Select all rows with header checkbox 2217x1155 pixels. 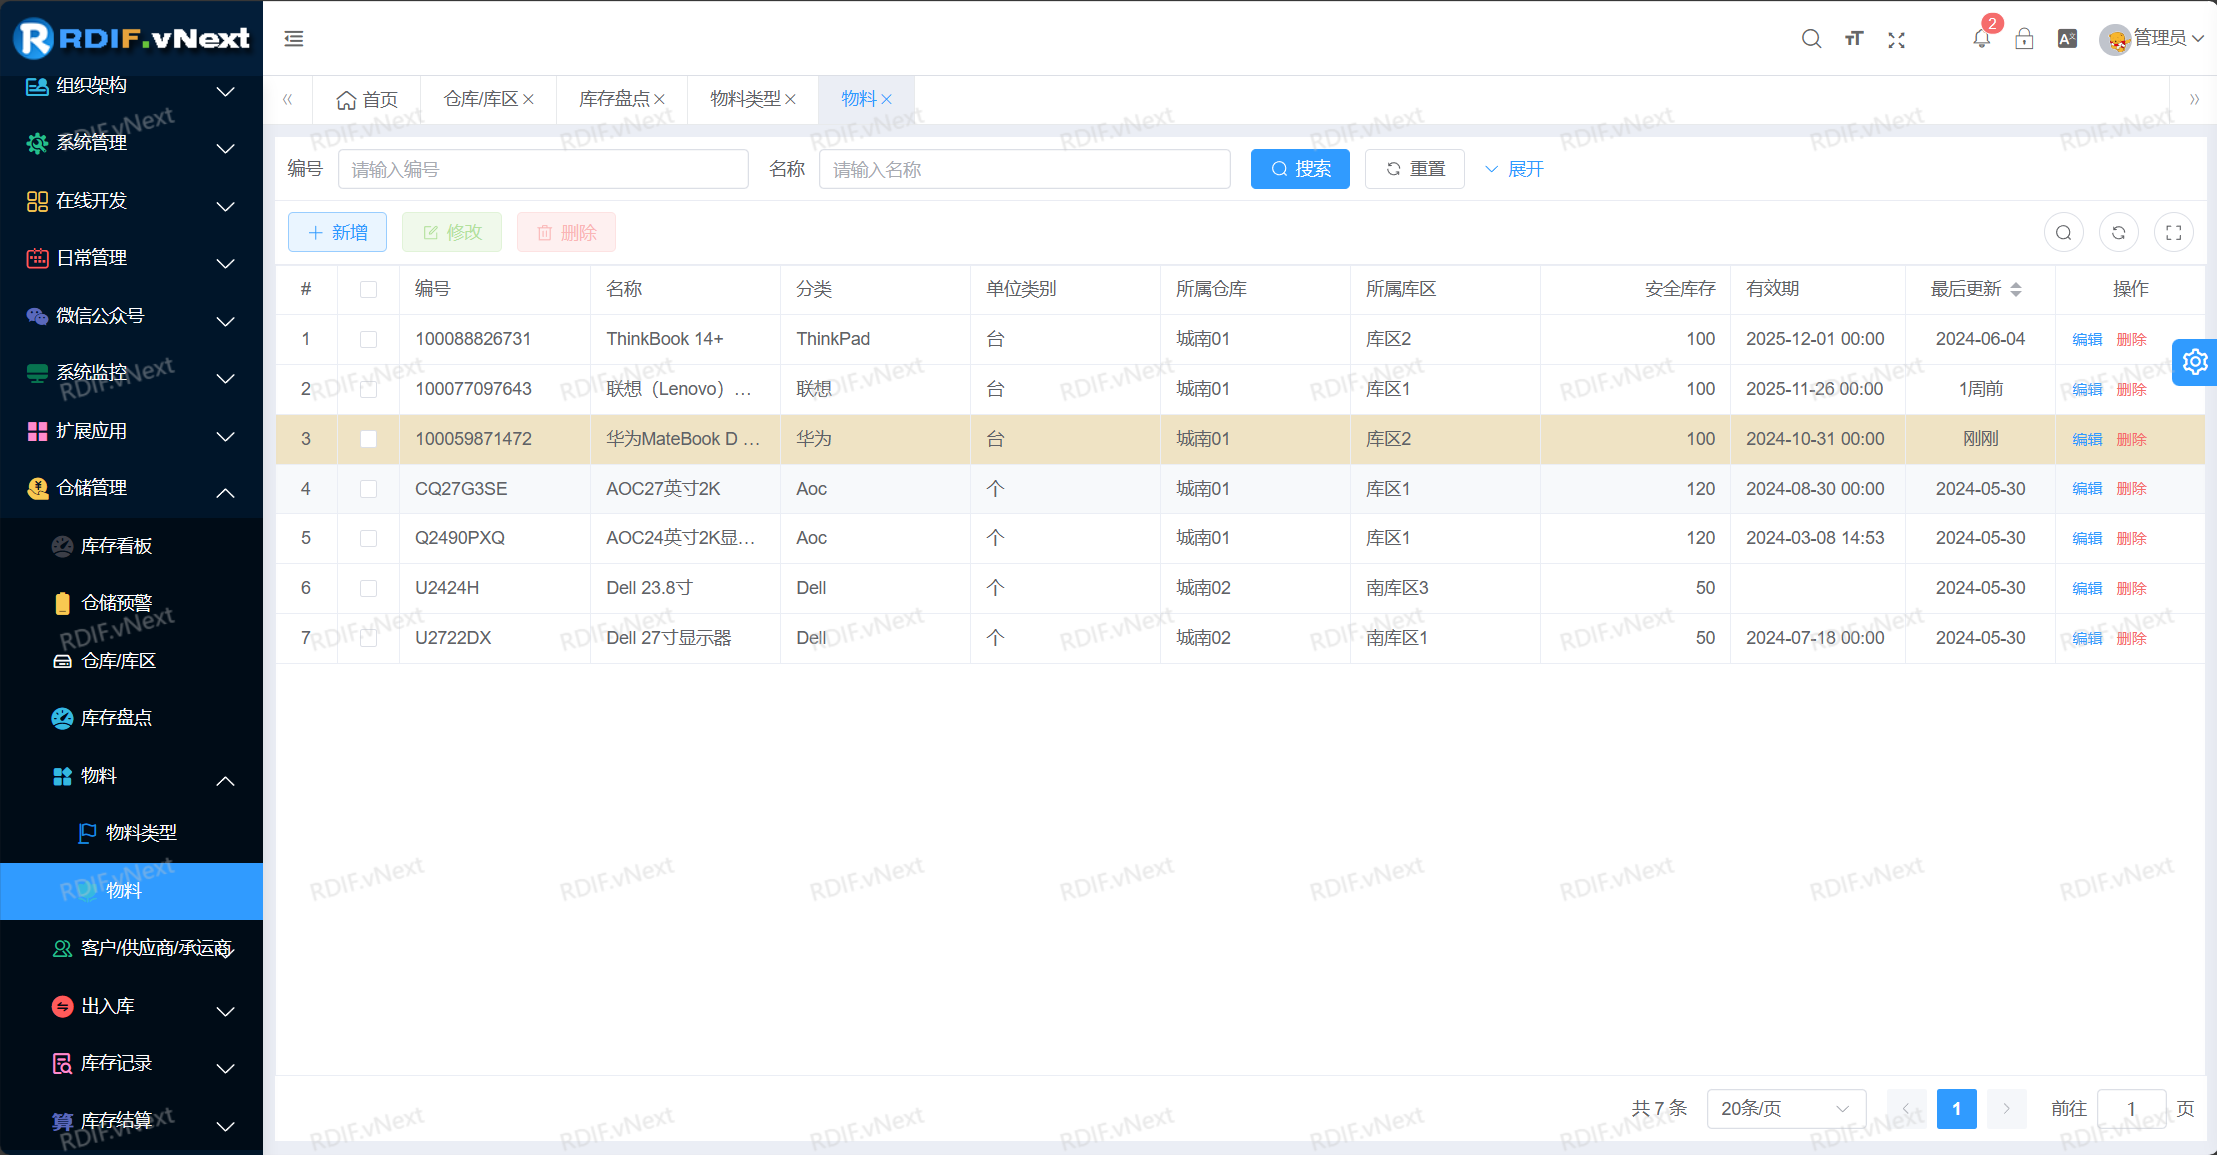368,289
